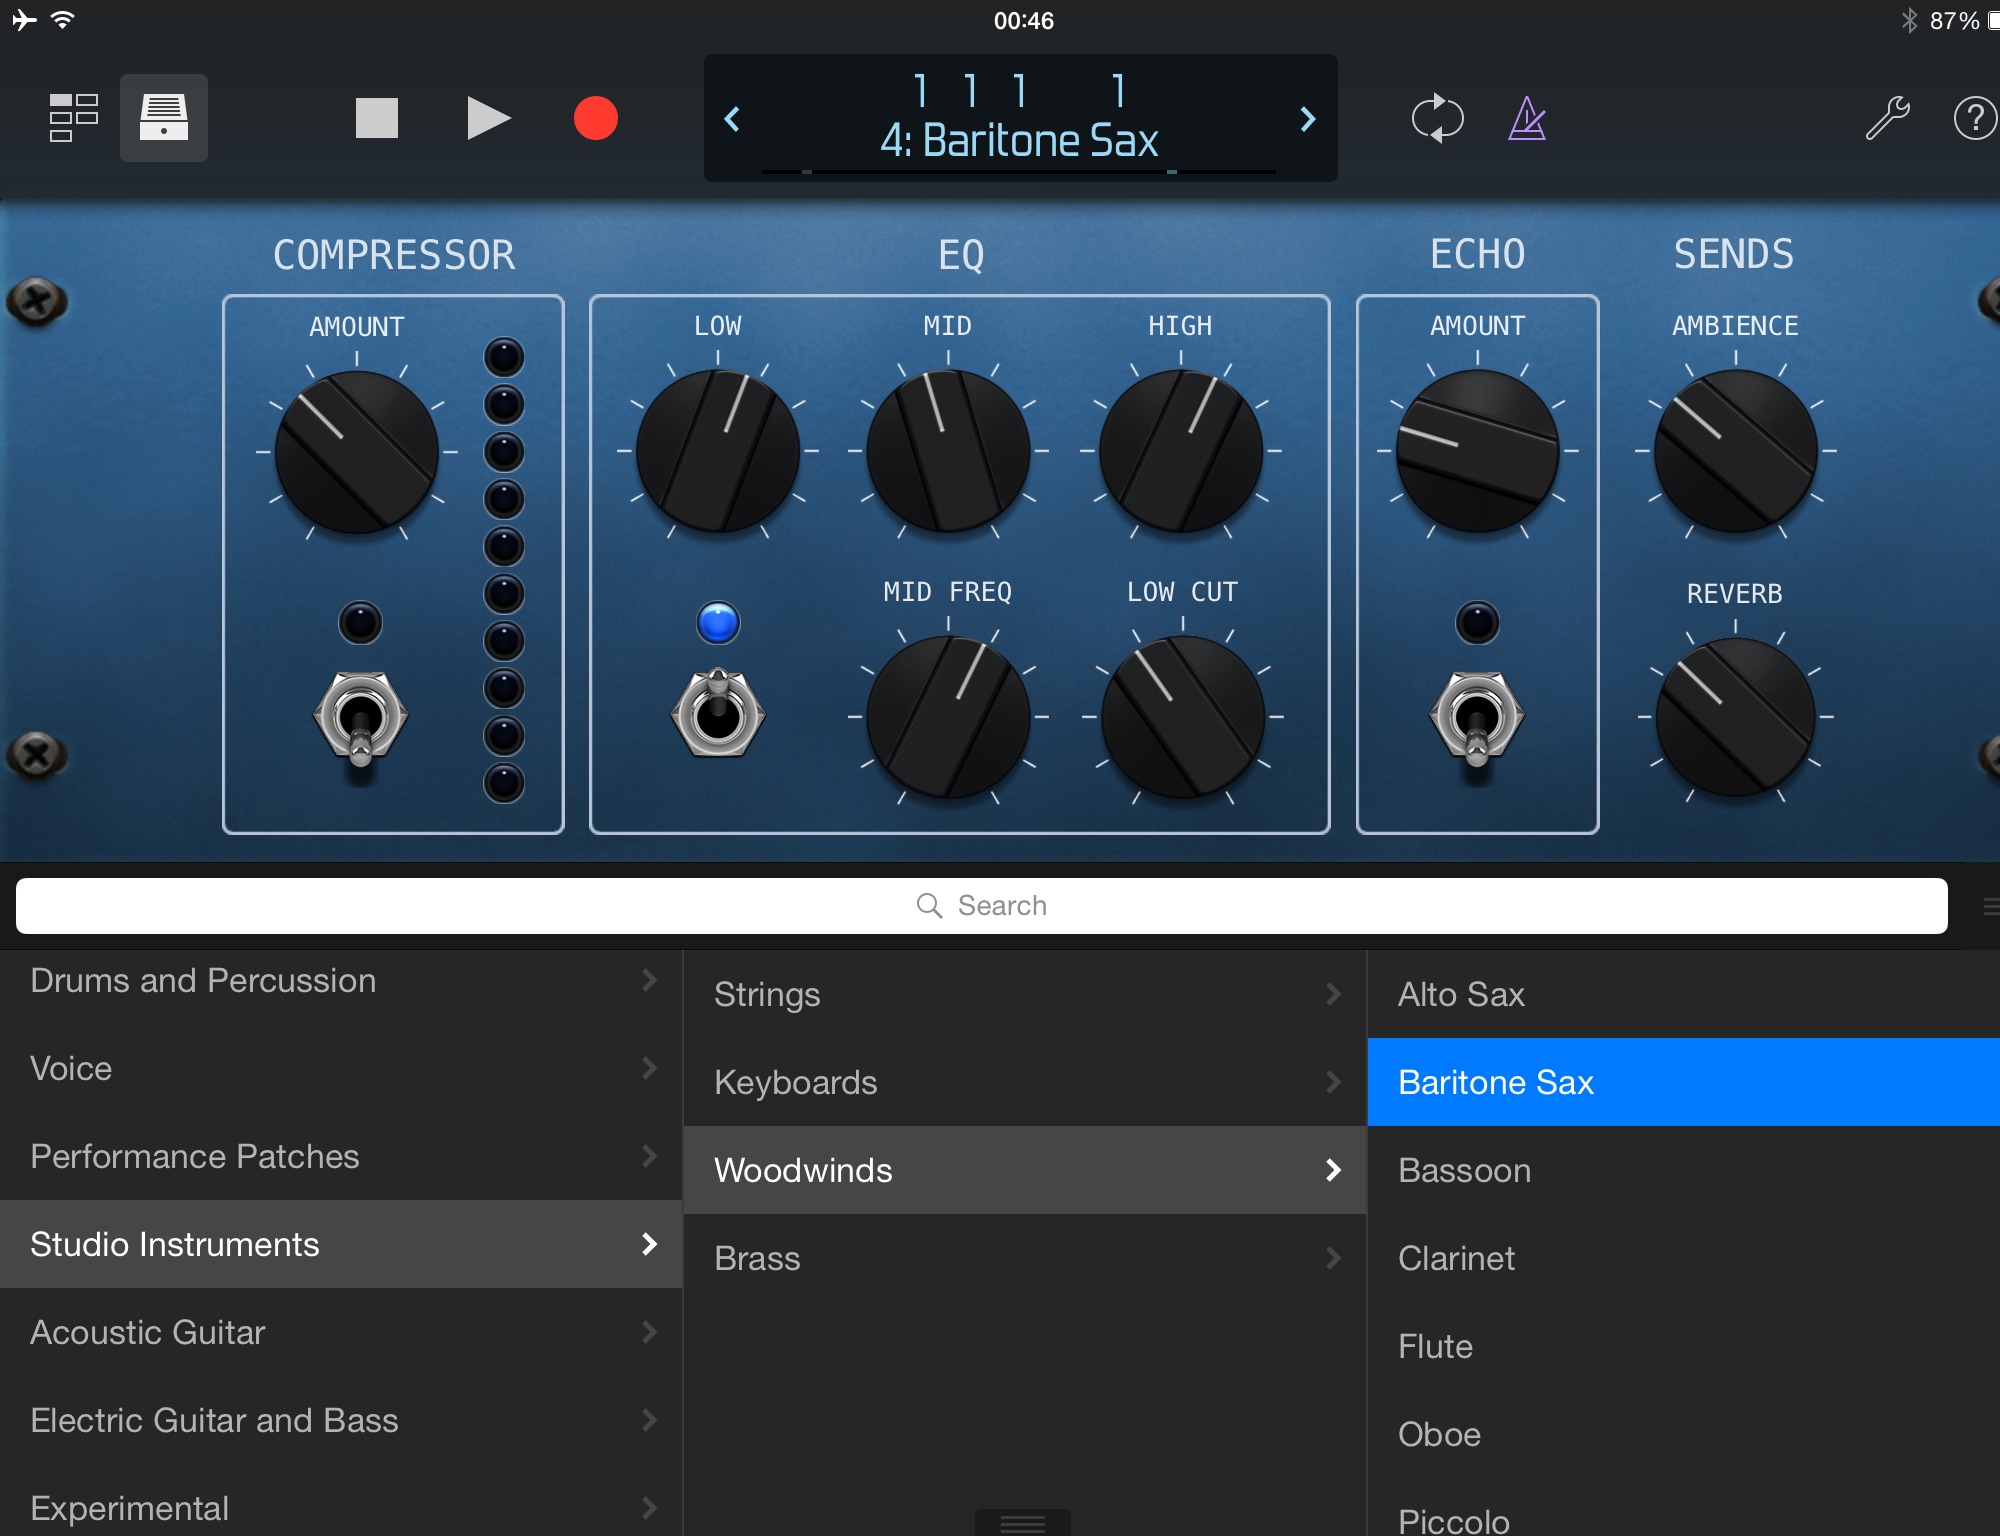Open help with the question mark icon
This screenshot has height=1536, width=2000.
click(1974, 118)
